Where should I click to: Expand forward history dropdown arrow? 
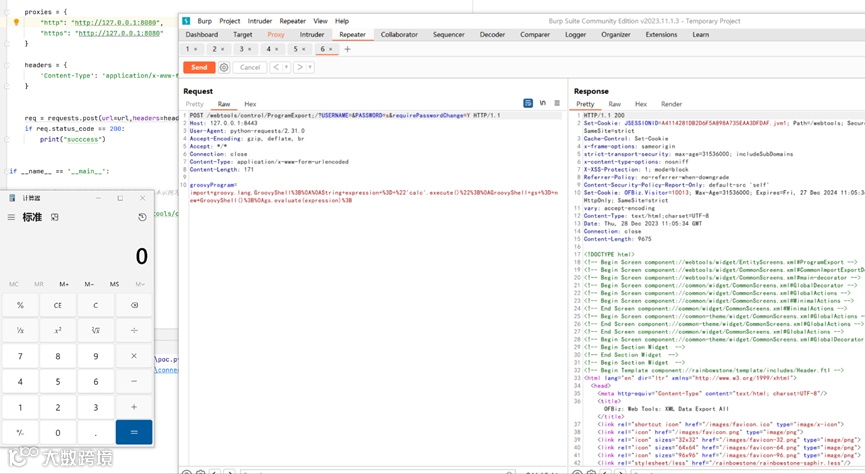[310, 67]
